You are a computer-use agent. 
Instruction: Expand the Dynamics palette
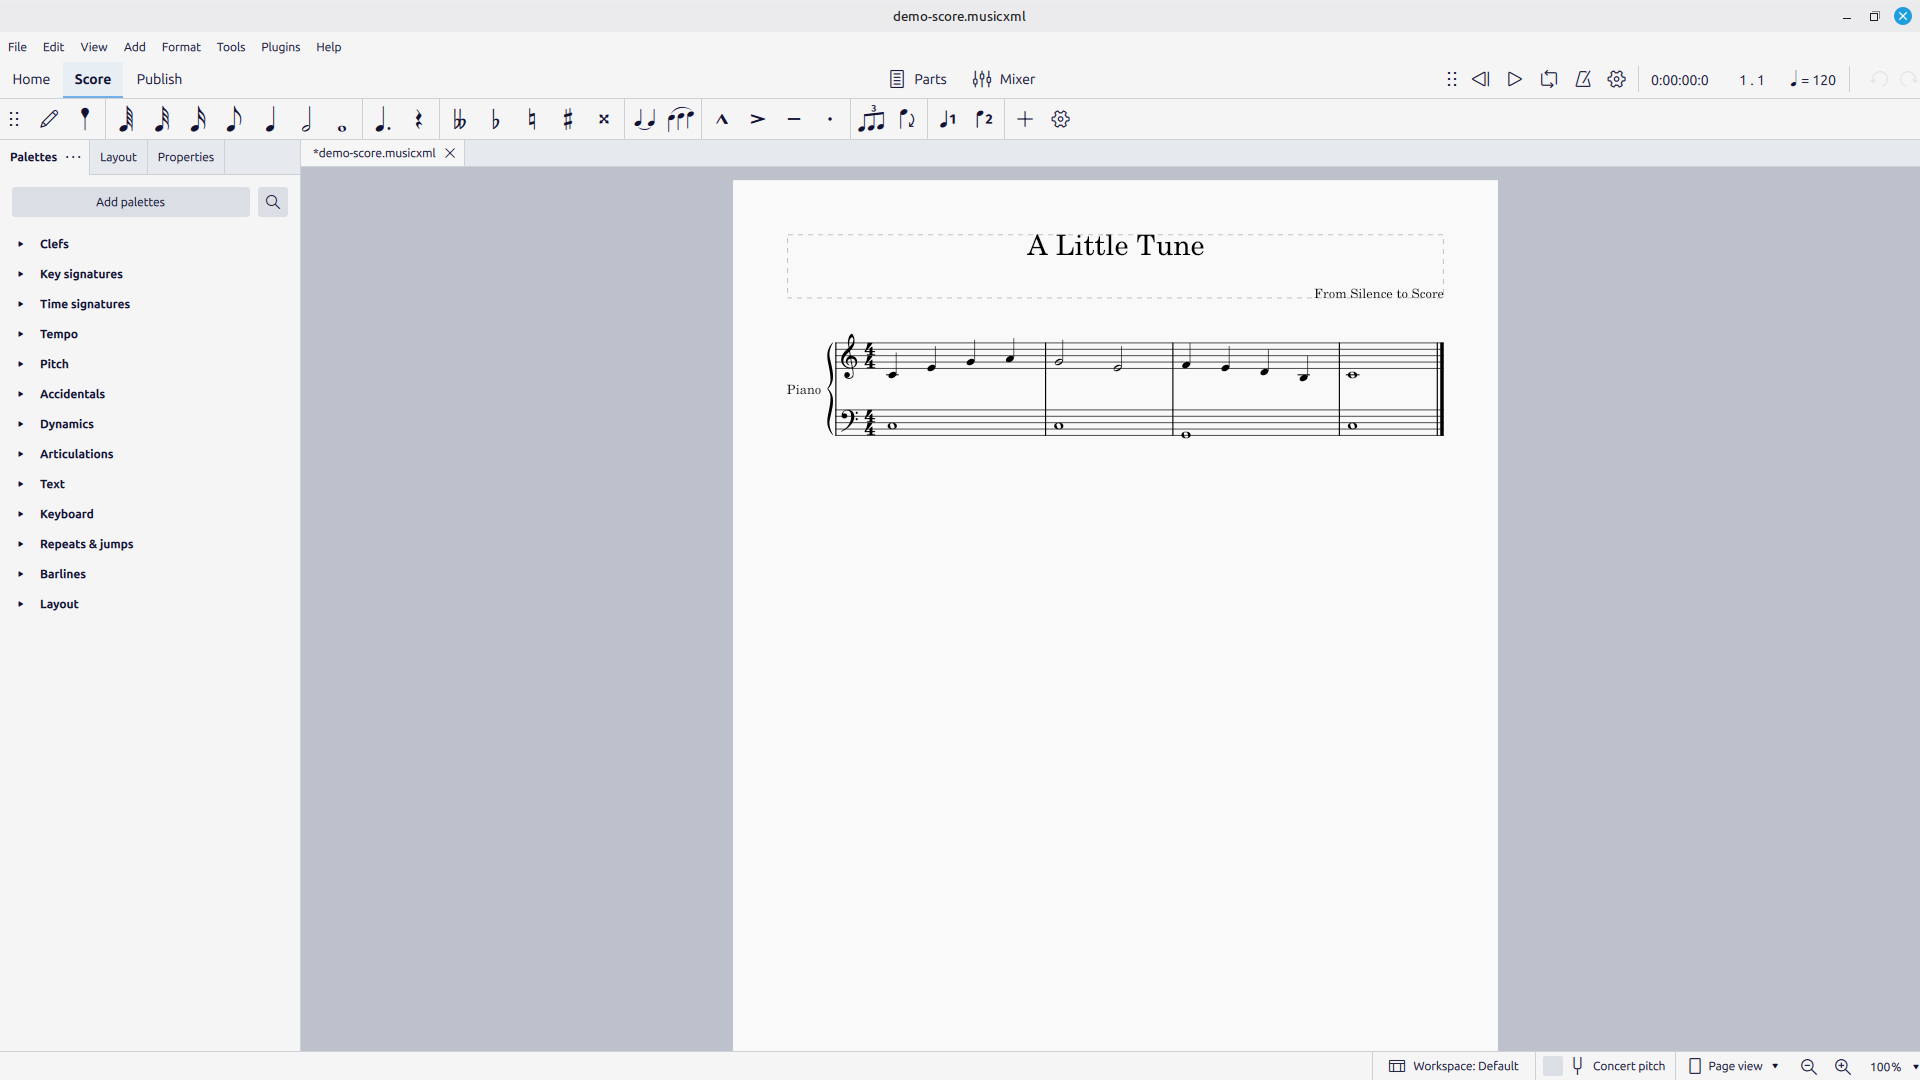66,424
